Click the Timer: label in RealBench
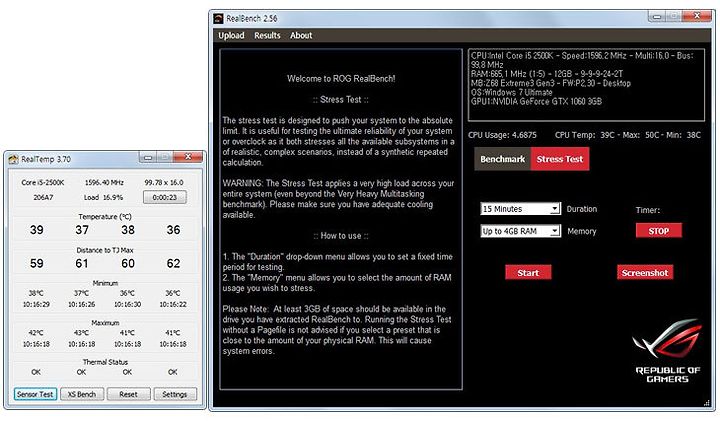The image size is (720, 421). (x=648, y=210)
